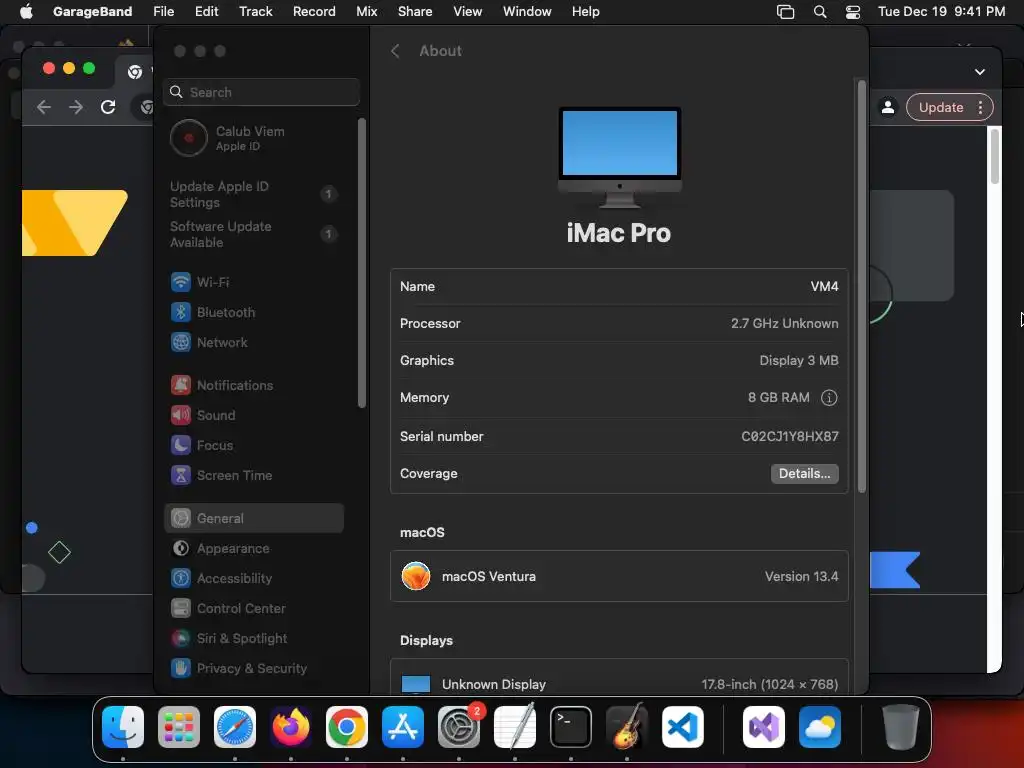Open the Record menu
Viewport: 1024px width, 768px height.
[314, 11]
